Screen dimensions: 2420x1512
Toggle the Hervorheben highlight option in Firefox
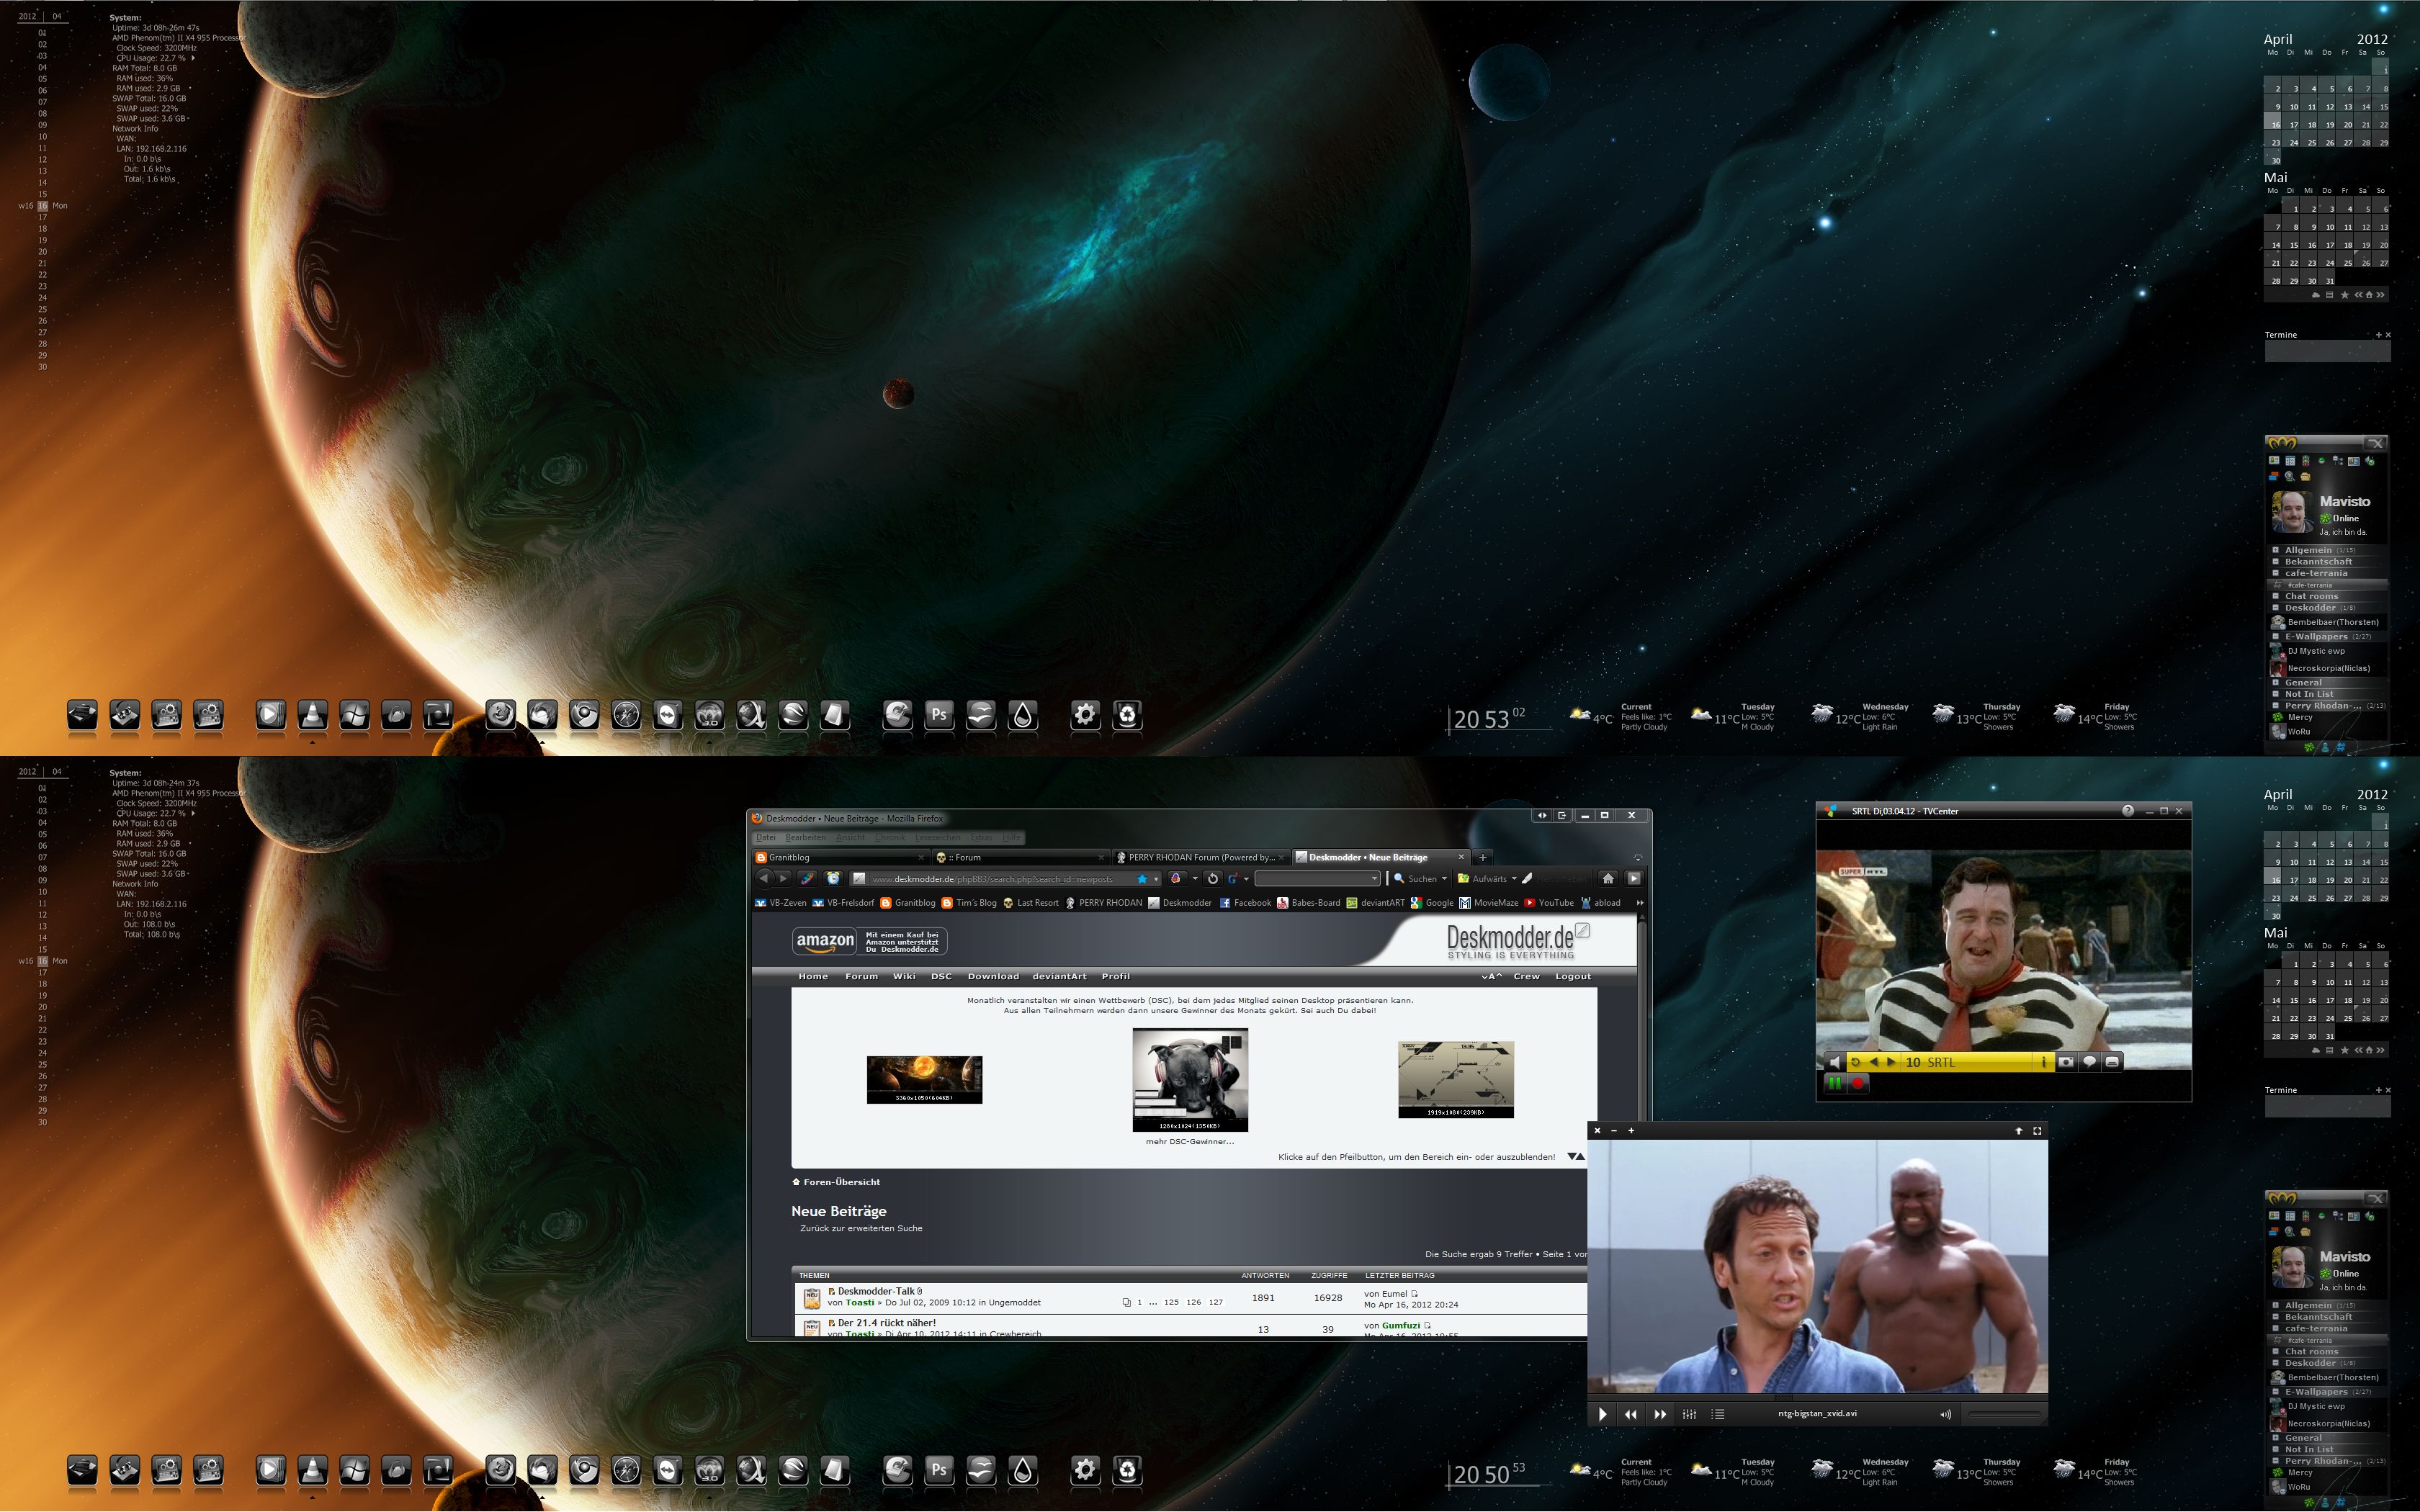(x=1563, y=879)
